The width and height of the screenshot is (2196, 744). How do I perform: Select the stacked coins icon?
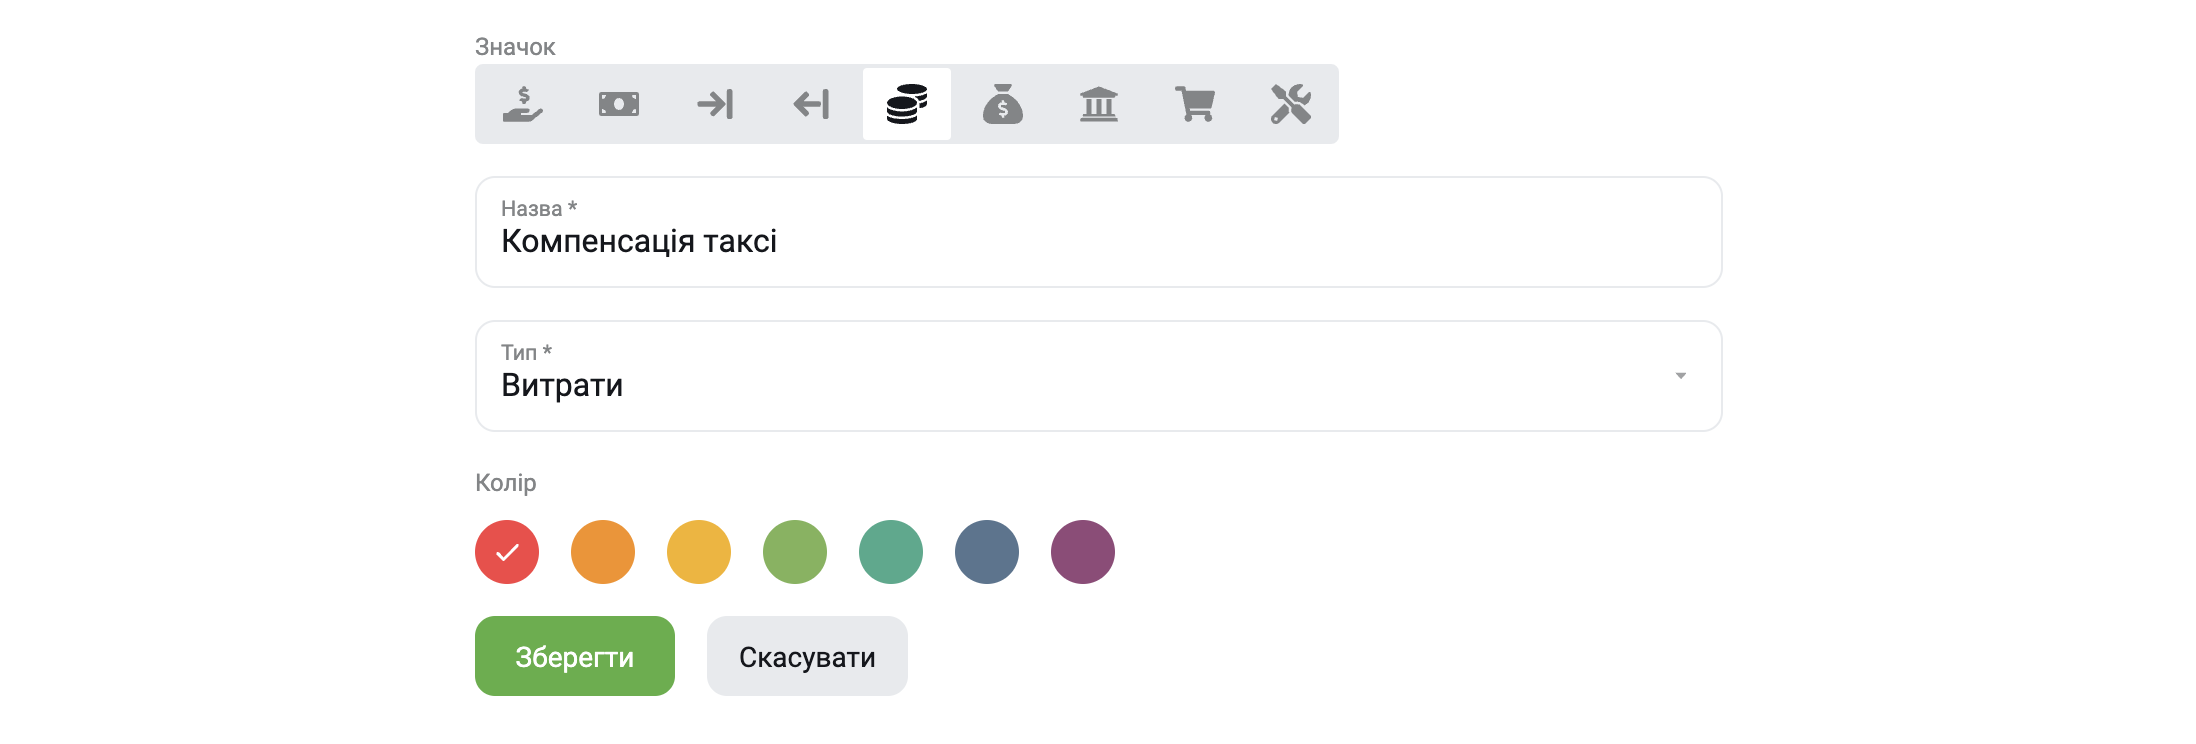point(907,104)
